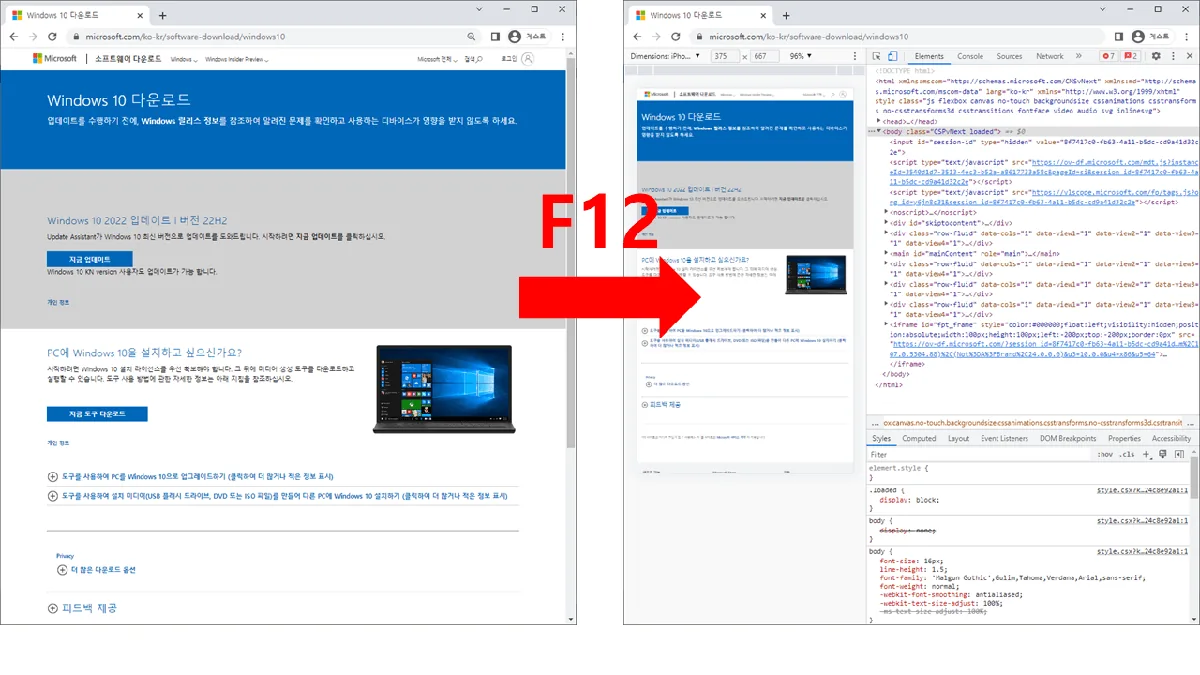The width and height of the screenshot is (1200, 675).
Task: Toggle device toolbar in DevTools
Action: (893, 56)
